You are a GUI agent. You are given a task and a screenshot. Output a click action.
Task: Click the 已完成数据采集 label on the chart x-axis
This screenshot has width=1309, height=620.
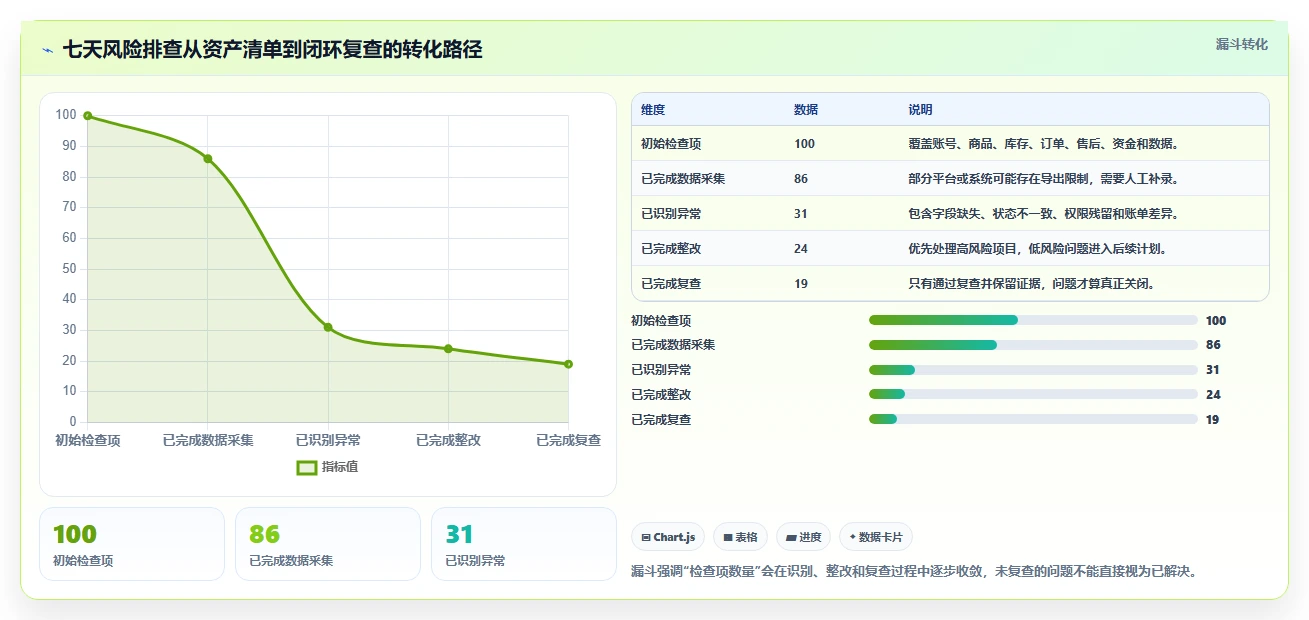click(x=208, y=440)
